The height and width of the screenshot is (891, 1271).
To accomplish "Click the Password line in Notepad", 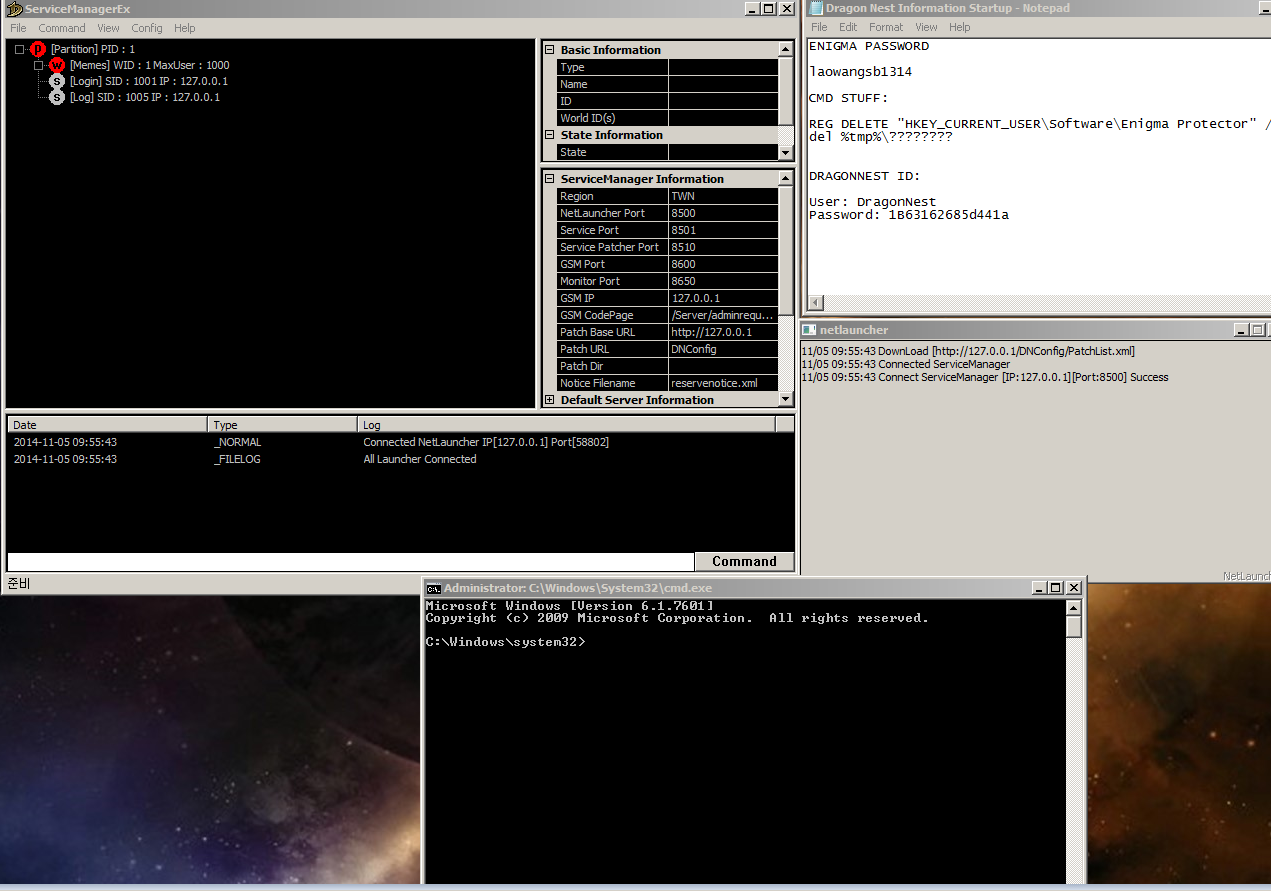I will pos(909,215).
